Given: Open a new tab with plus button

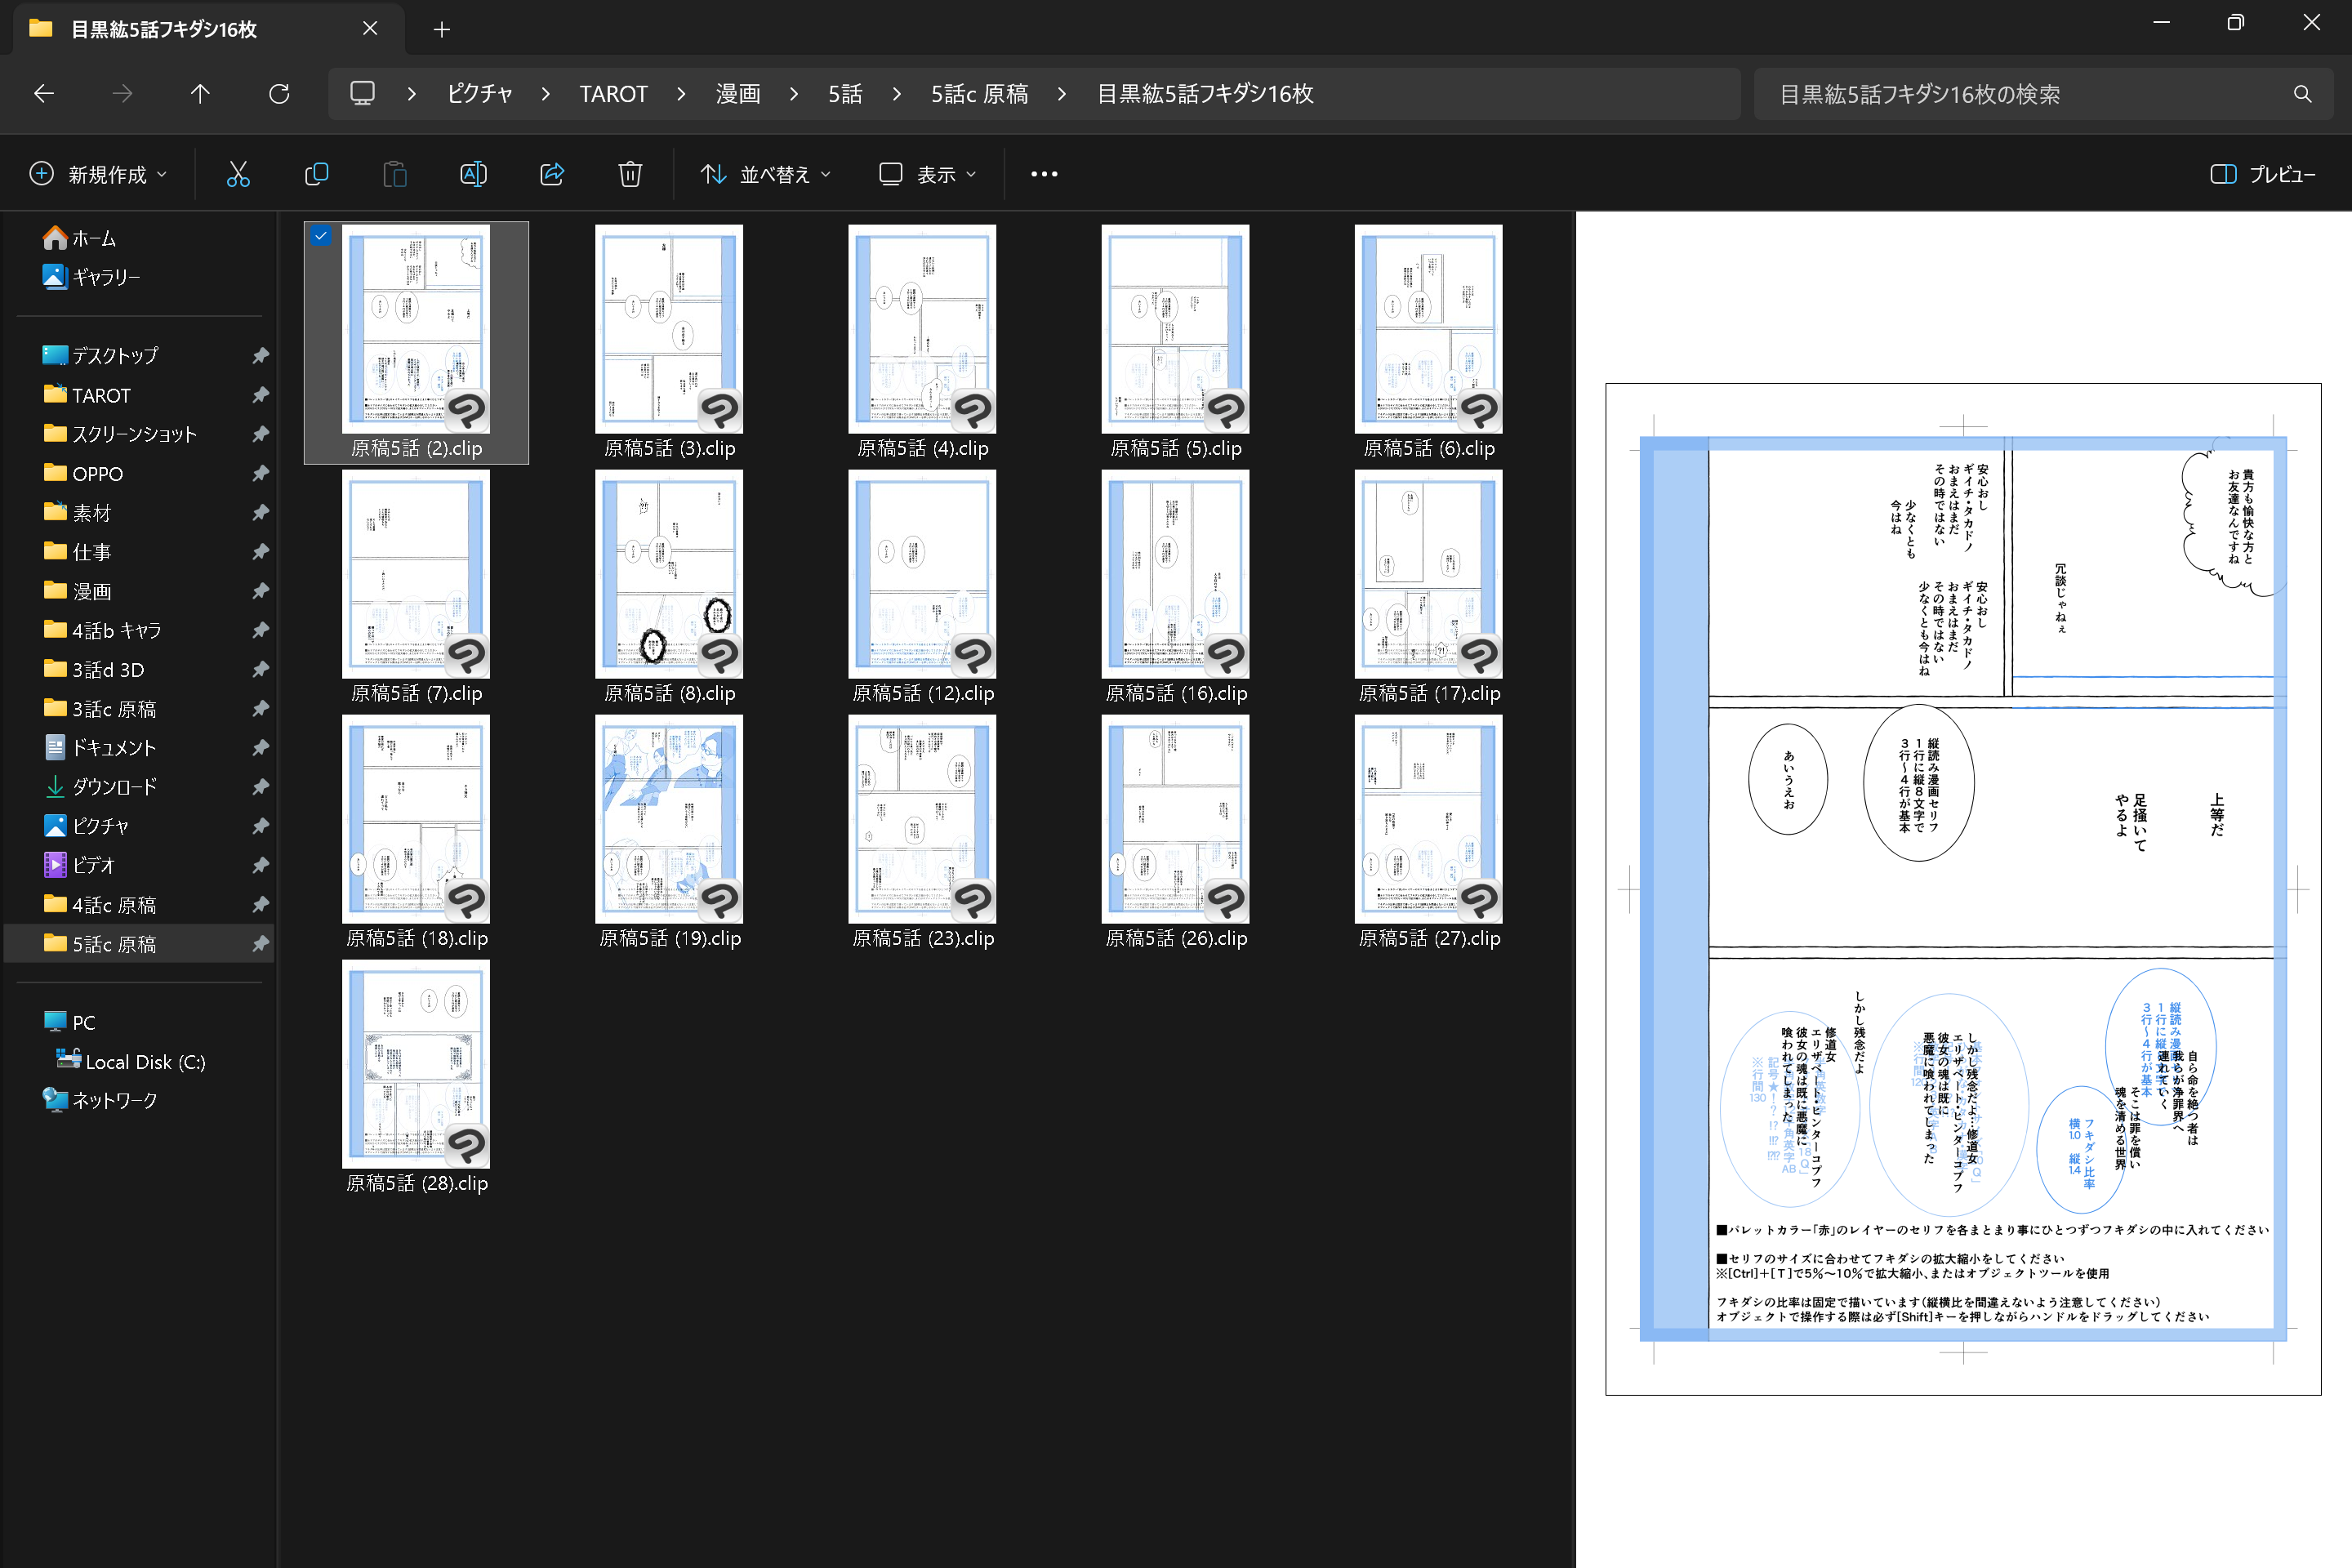Looking at the screenshot, I should click(x=442, y=29).
